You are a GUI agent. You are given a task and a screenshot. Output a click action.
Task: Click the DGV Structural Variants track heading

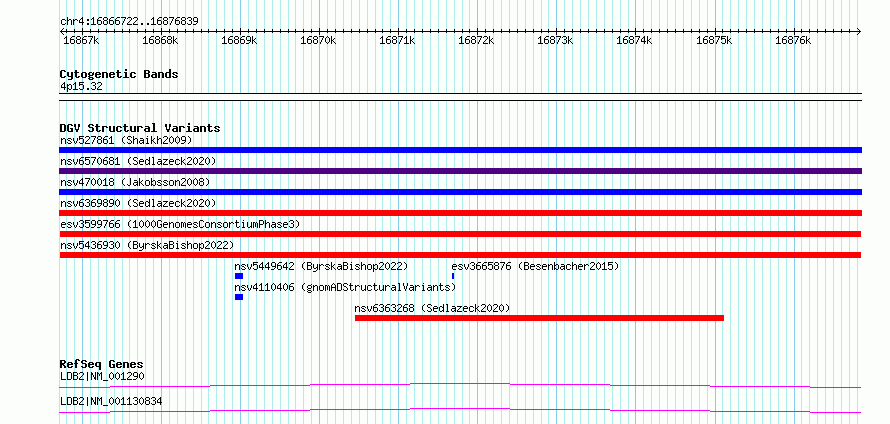[x=140, y=128]
